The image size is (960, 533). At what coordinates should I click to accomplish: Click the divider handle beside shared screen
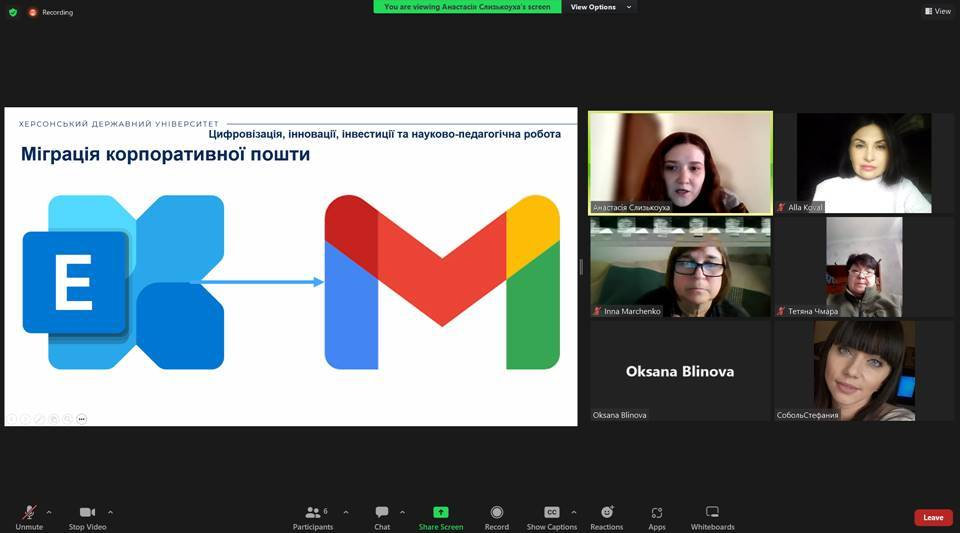point(581,267)
